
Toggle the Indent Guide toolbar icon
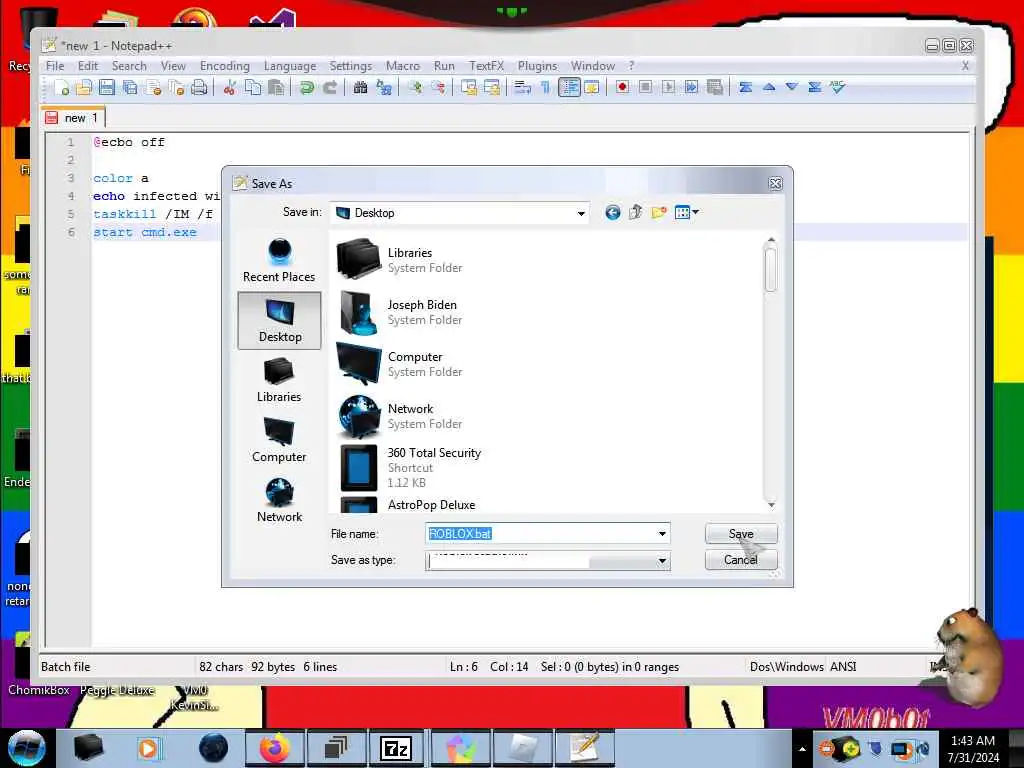[x=569, y=88]
